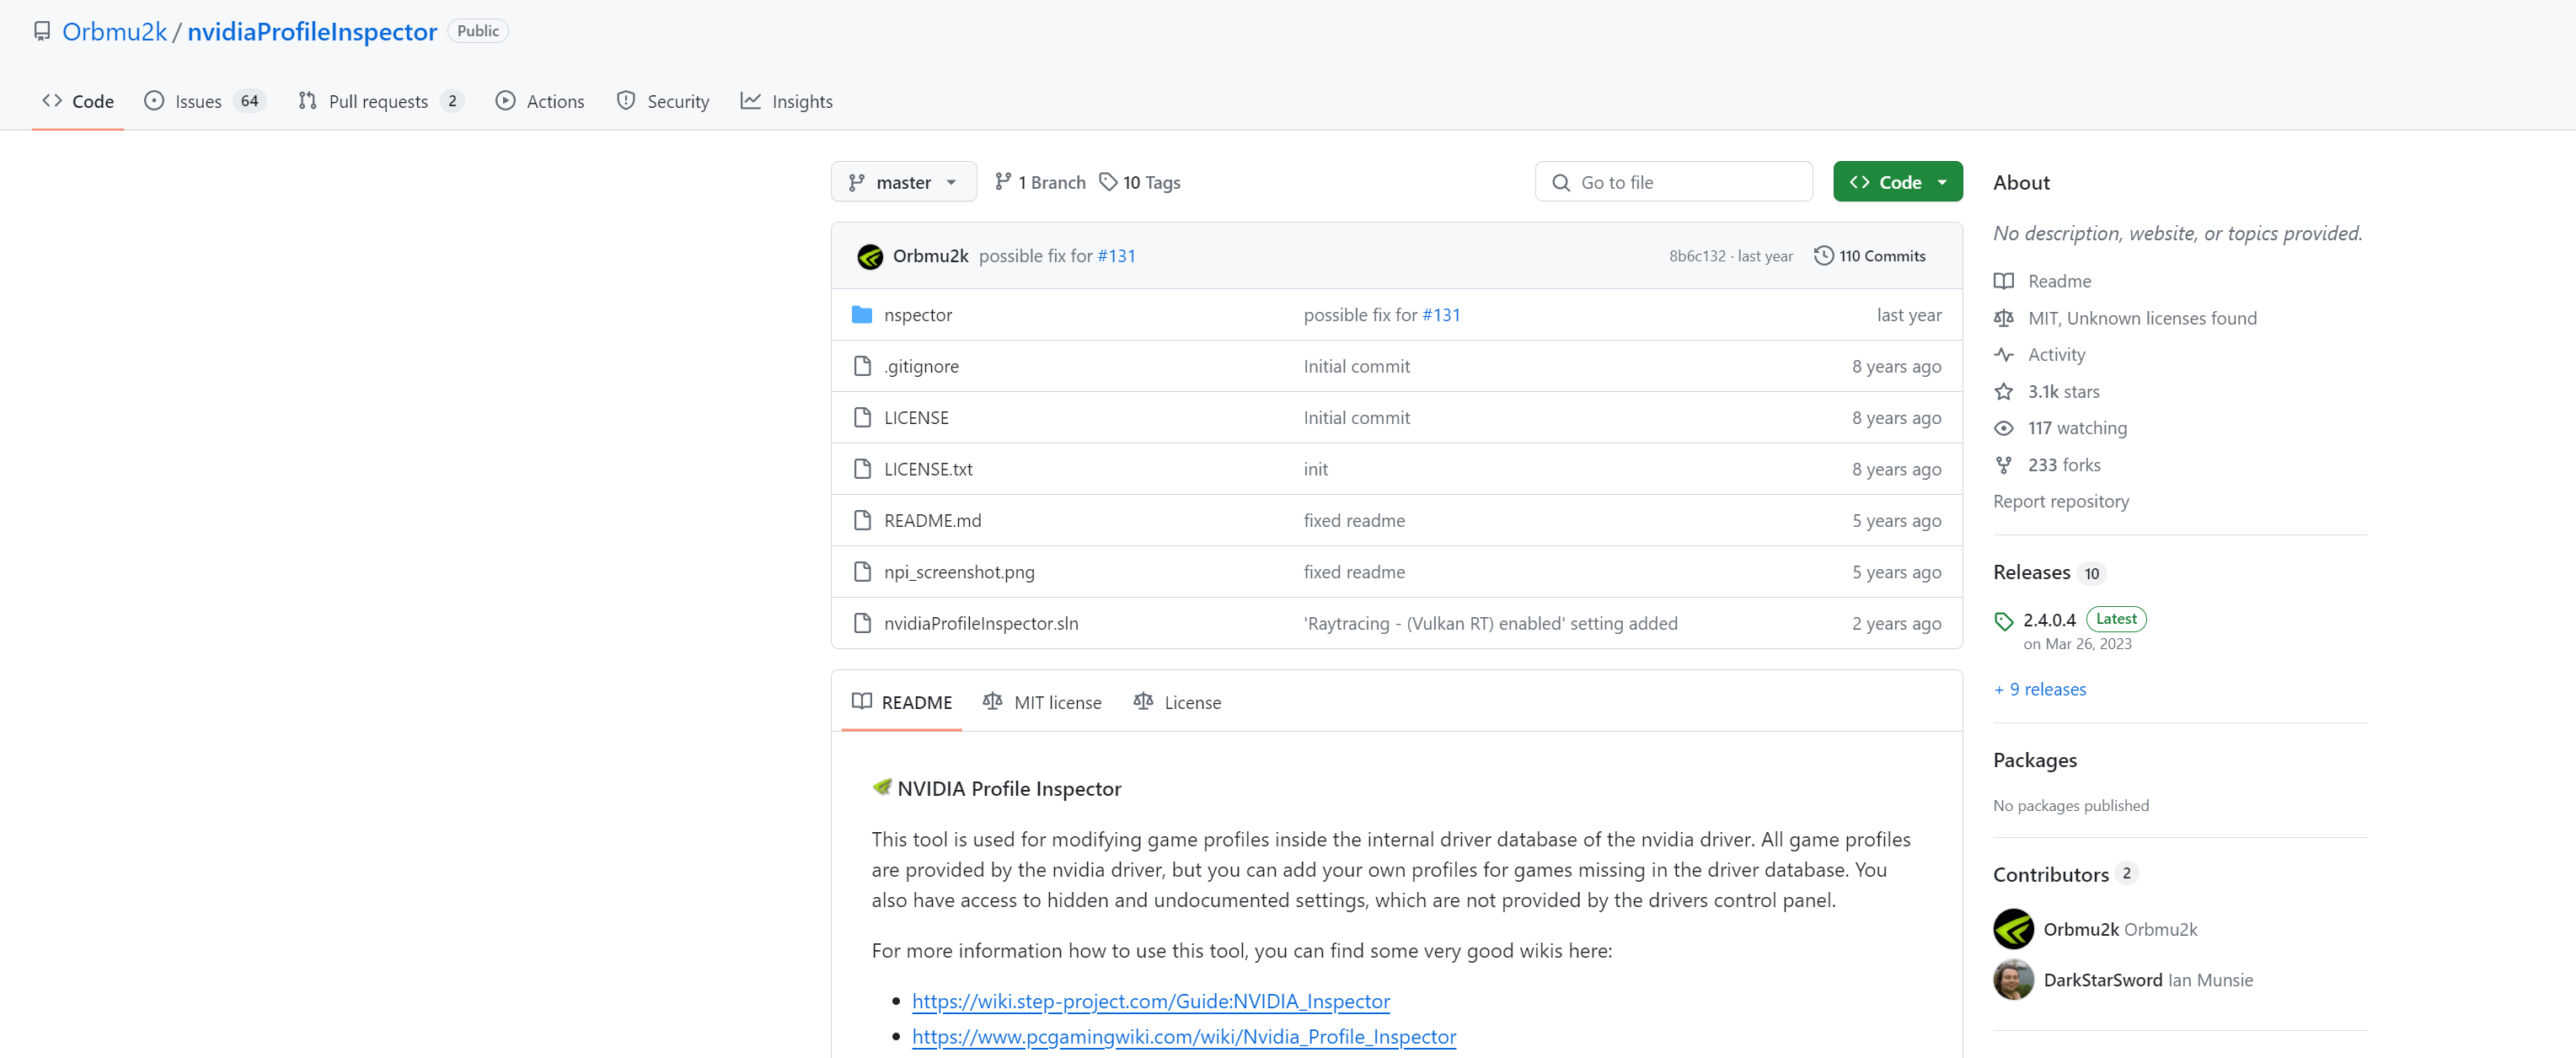Click the tags icon next to 10 Tags
2576x1058 pixels.
1108,182
